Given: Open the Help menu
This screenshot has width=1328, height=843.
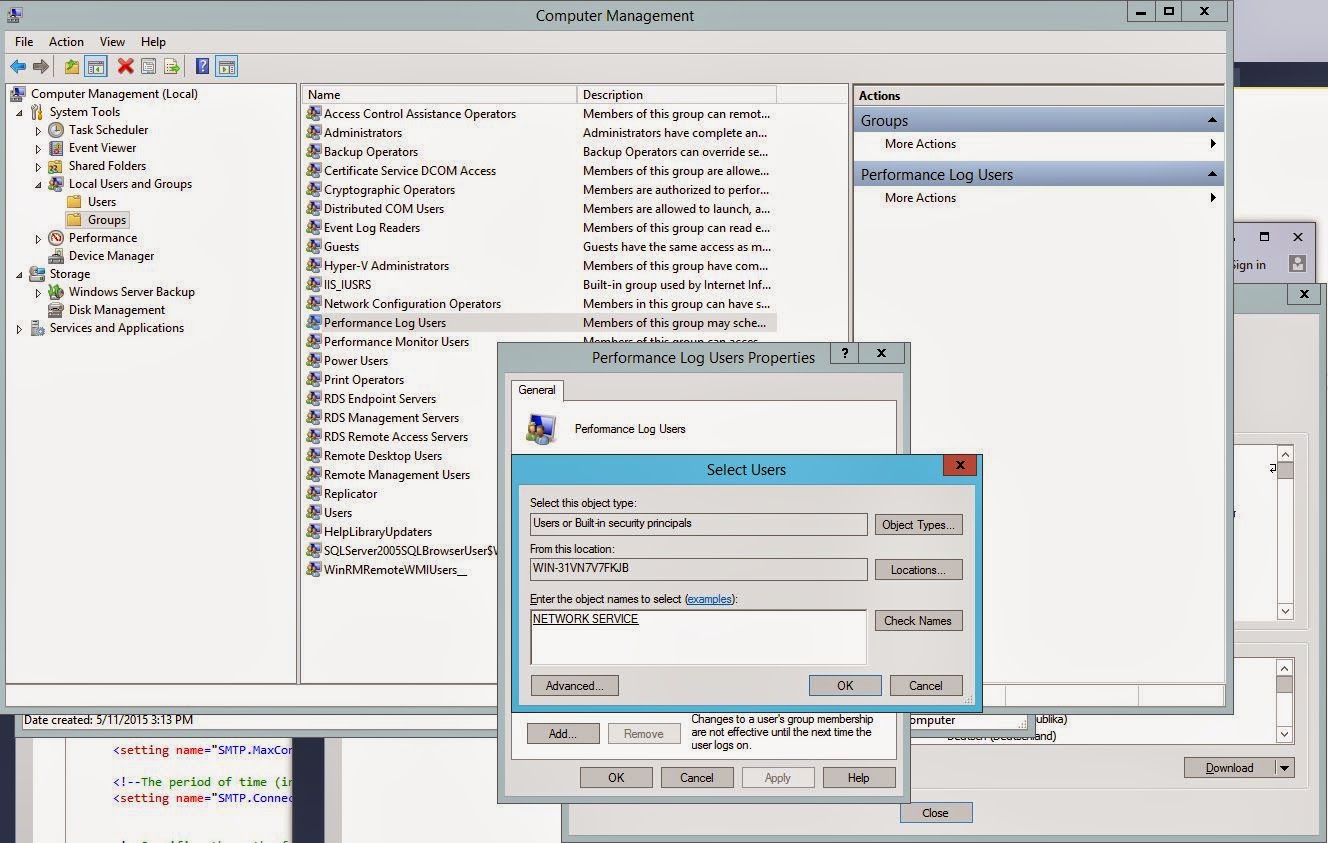Looking at the screenshot, I should (153, 42).
